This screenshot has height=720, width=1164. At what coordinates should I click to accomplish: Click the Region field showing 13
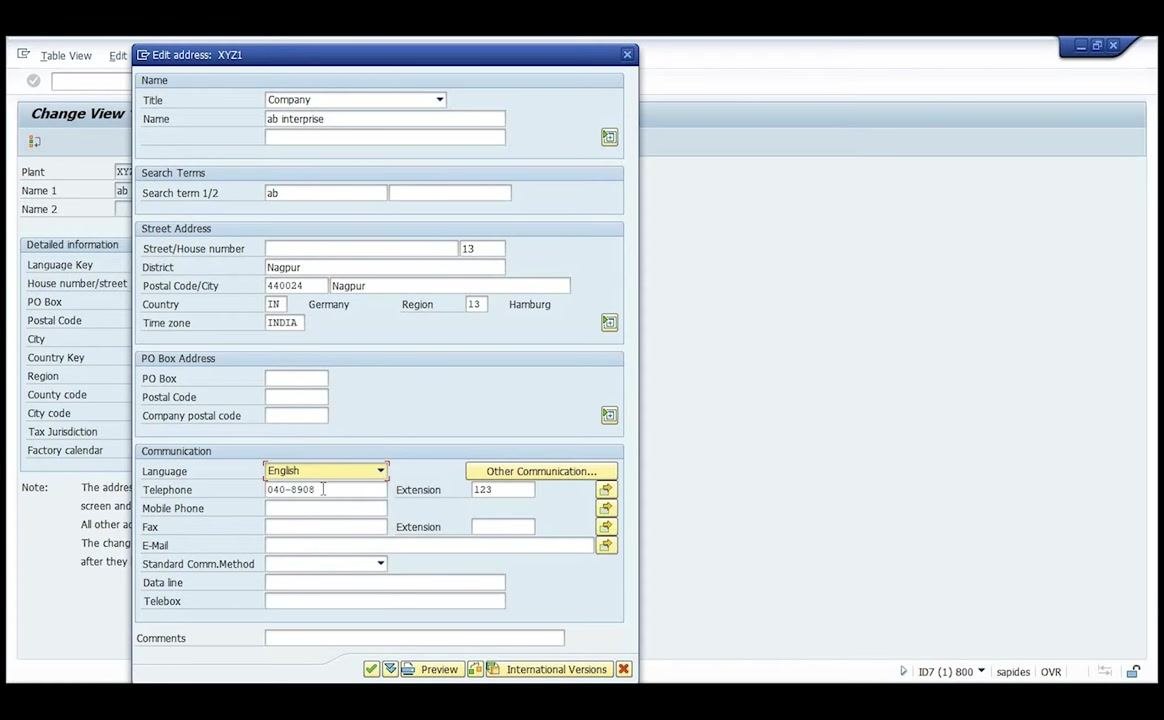point(477,304)
